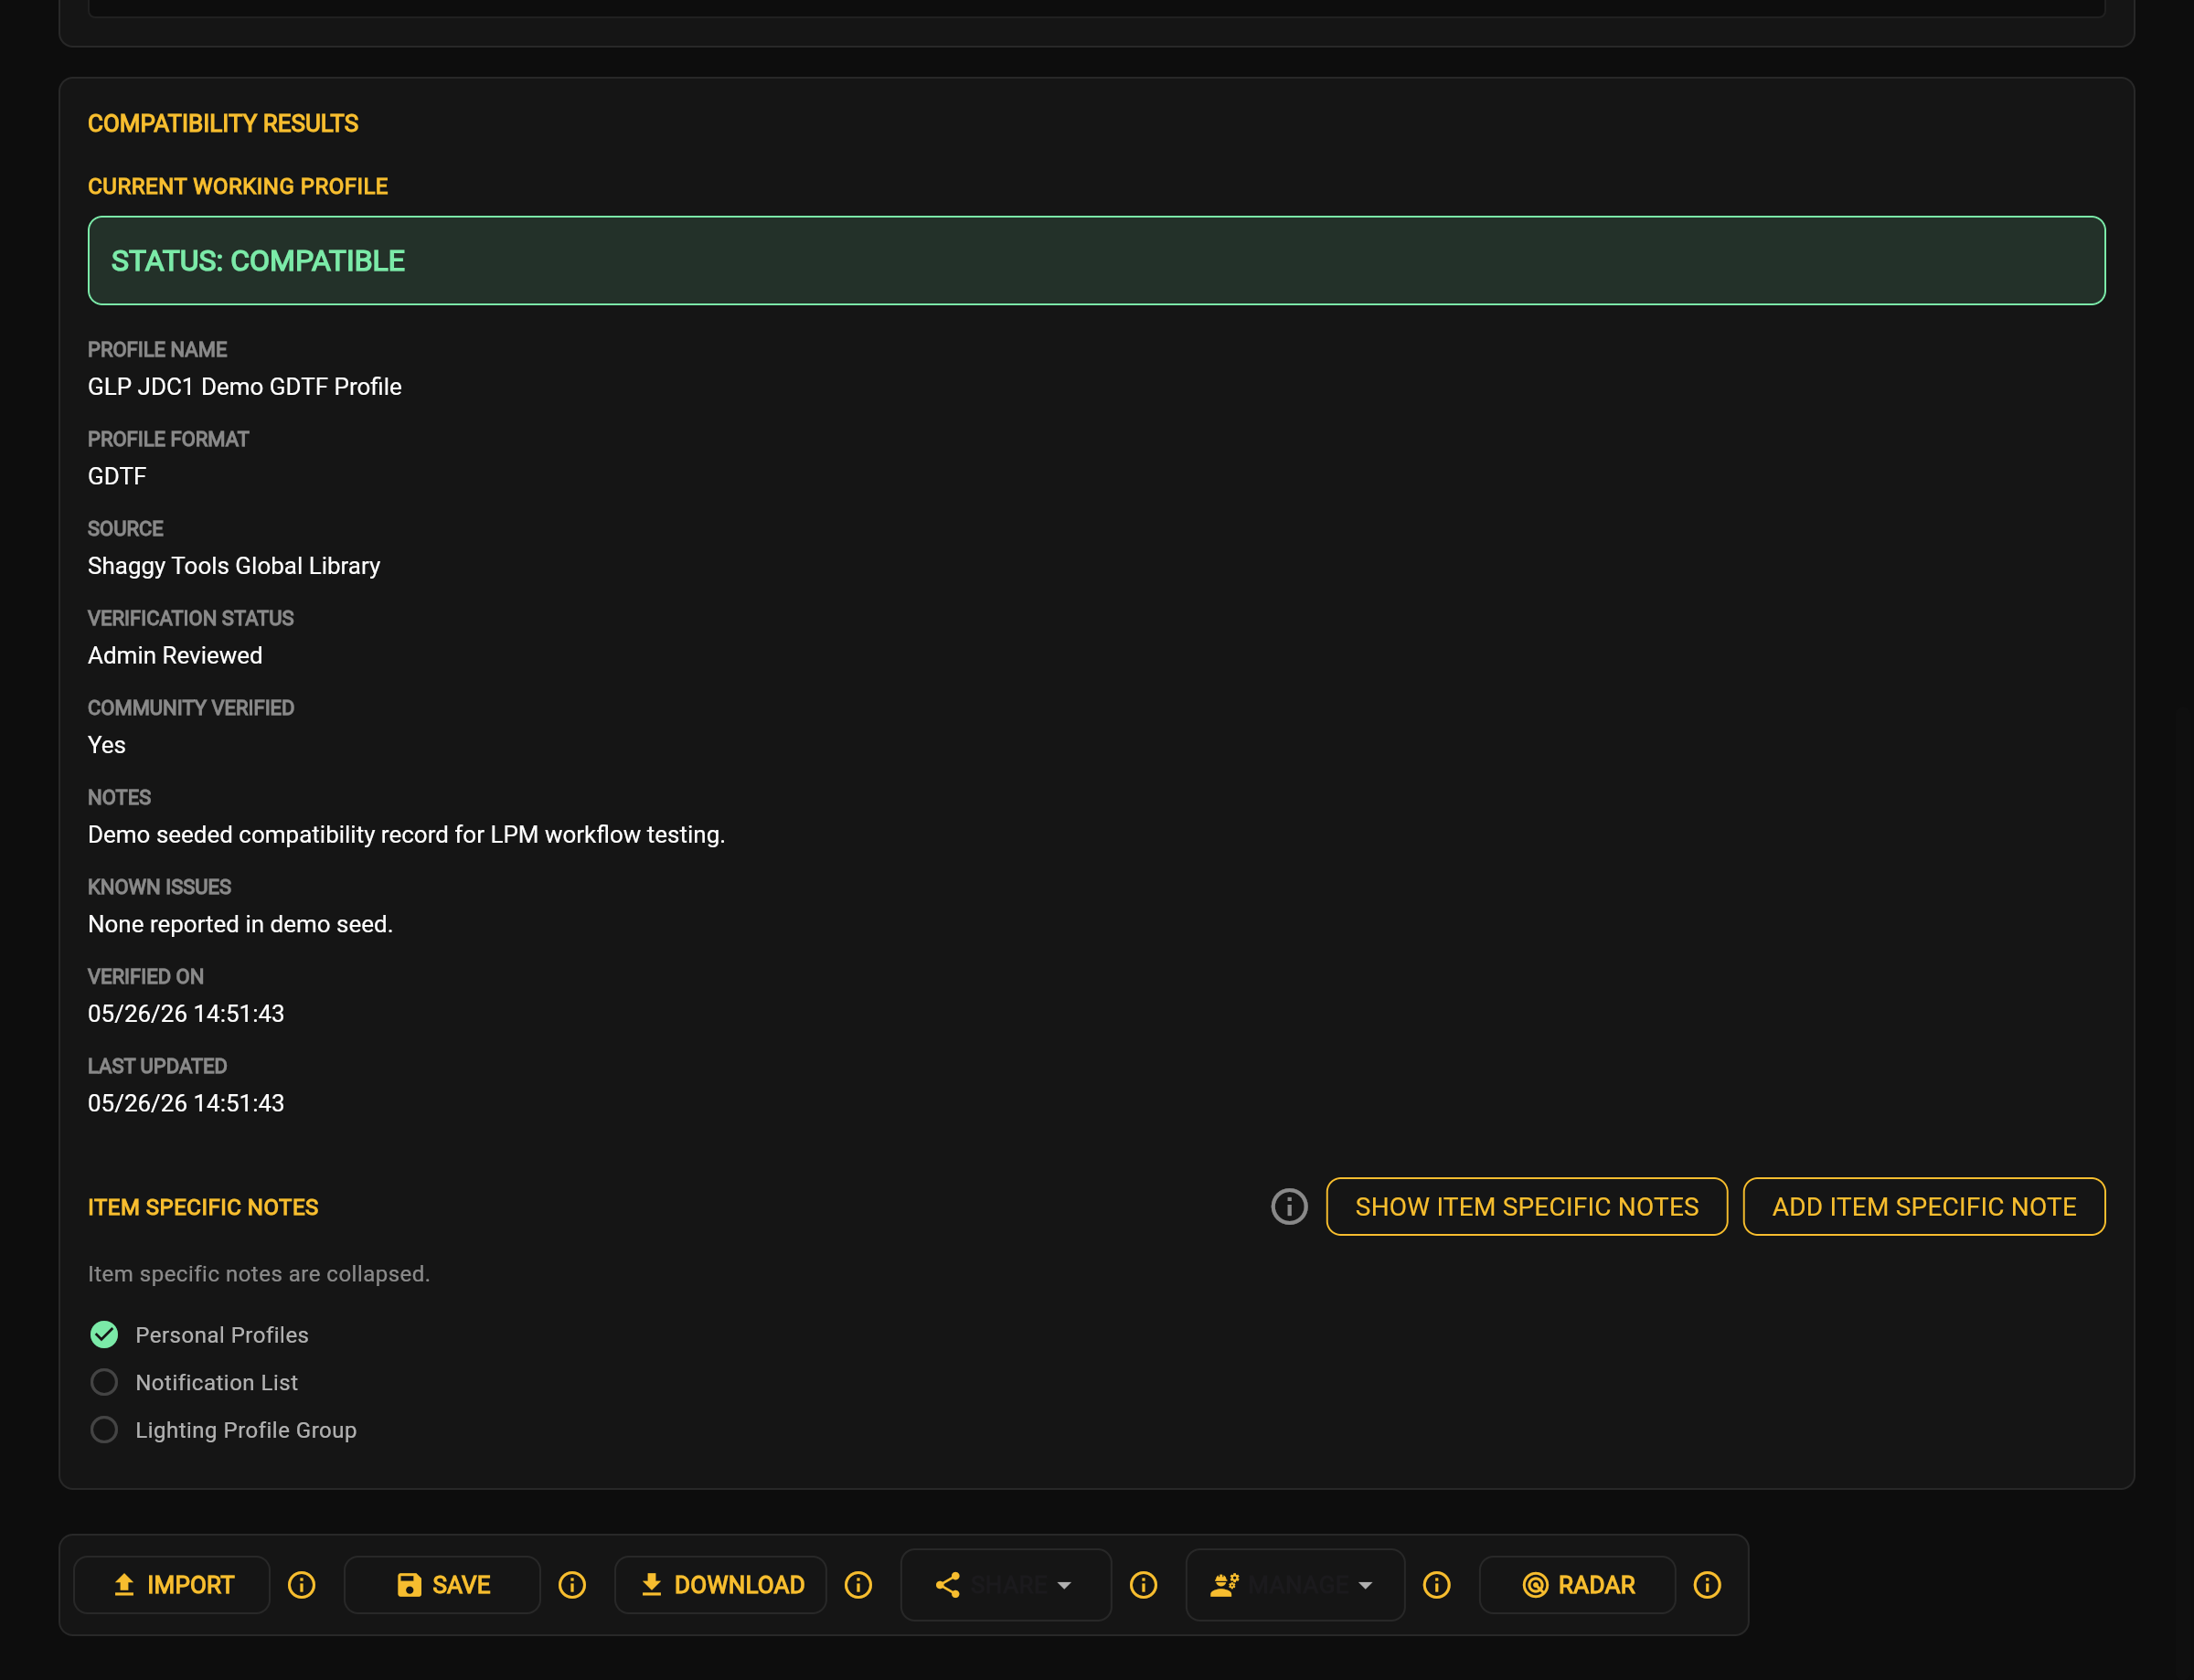This screenshot has width=2194, height=1680.
Task: Click info icon next to Import button
Action: pyautogui.click(x=302, y=1585)
